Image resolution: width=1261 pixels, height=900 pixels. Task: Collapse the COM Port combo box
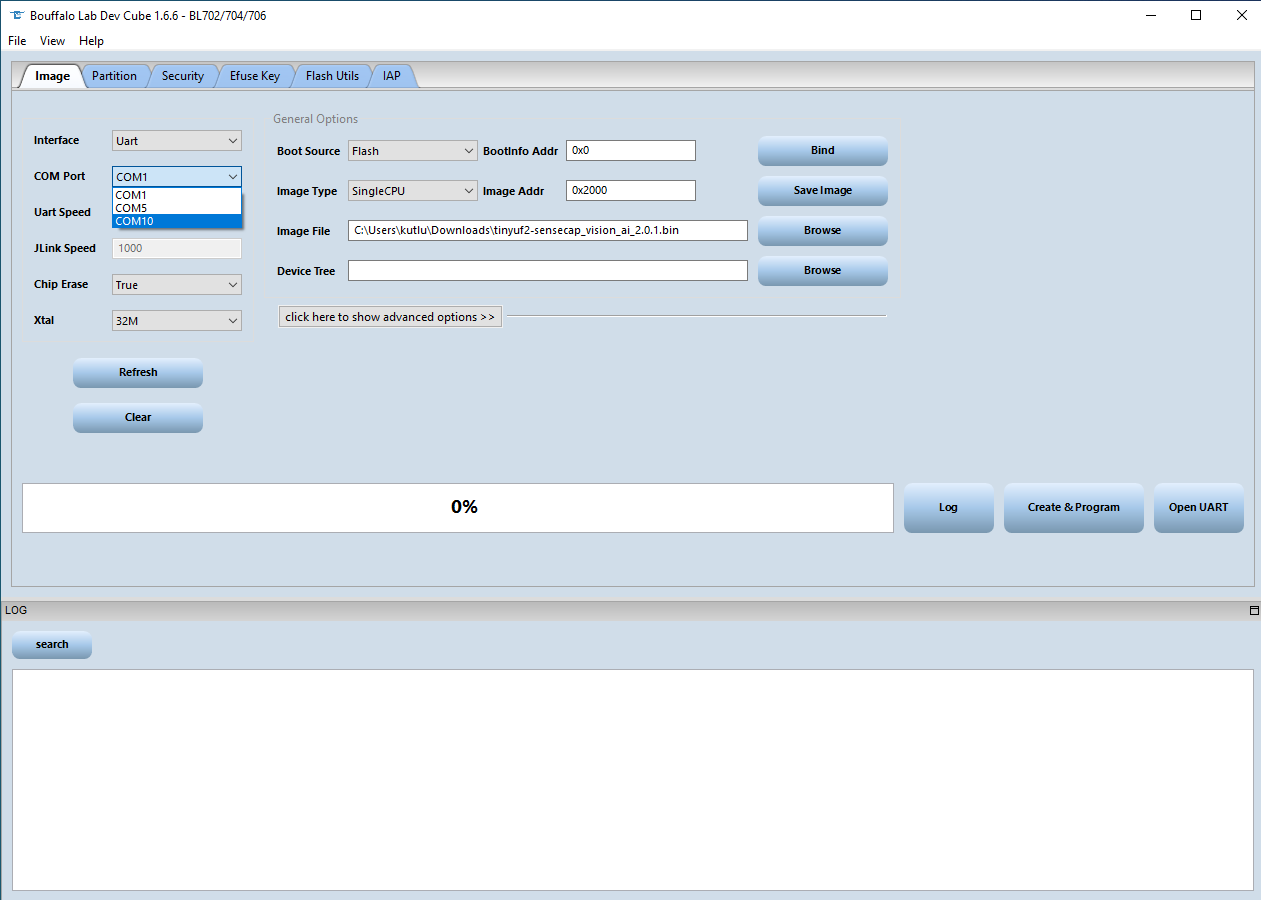pyautogui.click(x=177, y=177)
